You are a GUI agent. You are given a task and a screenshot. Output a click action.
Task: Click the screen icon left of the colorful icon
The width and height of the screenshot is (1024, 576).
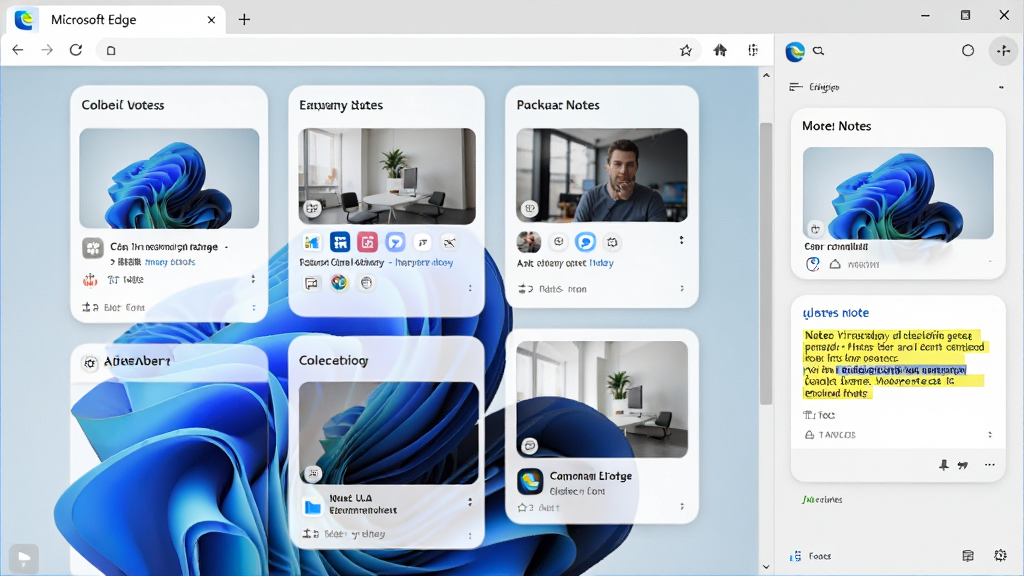[312, 283]
